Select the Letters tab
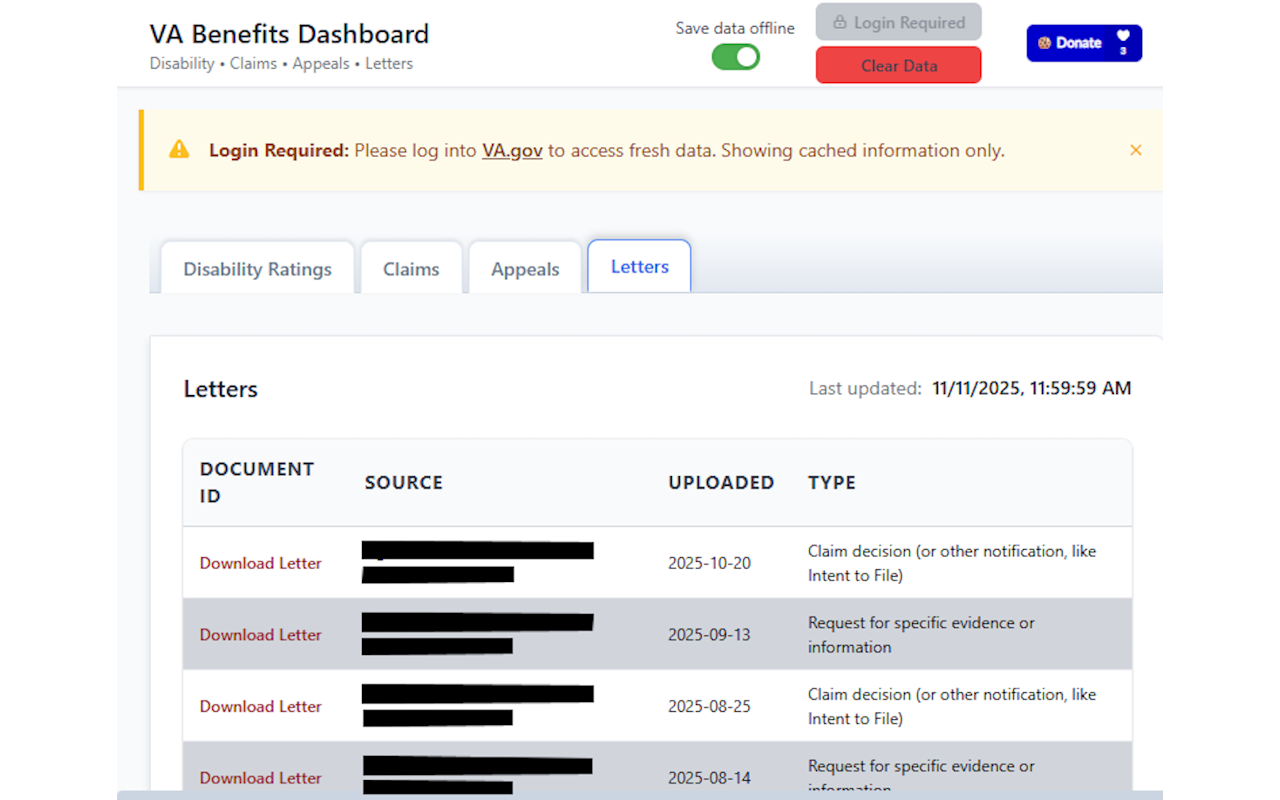 (639, 266)
